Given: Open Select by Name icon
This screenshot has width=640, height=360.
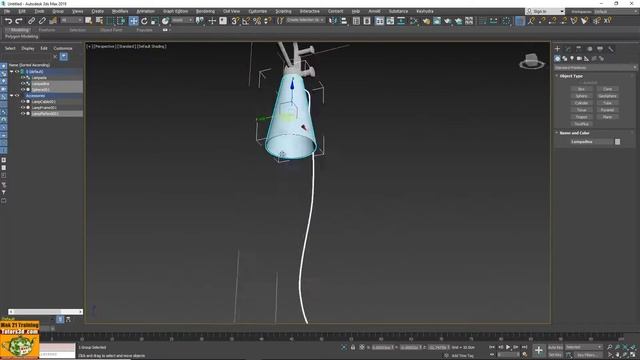Looking at the screenshot, I should [x=99, y=21].
